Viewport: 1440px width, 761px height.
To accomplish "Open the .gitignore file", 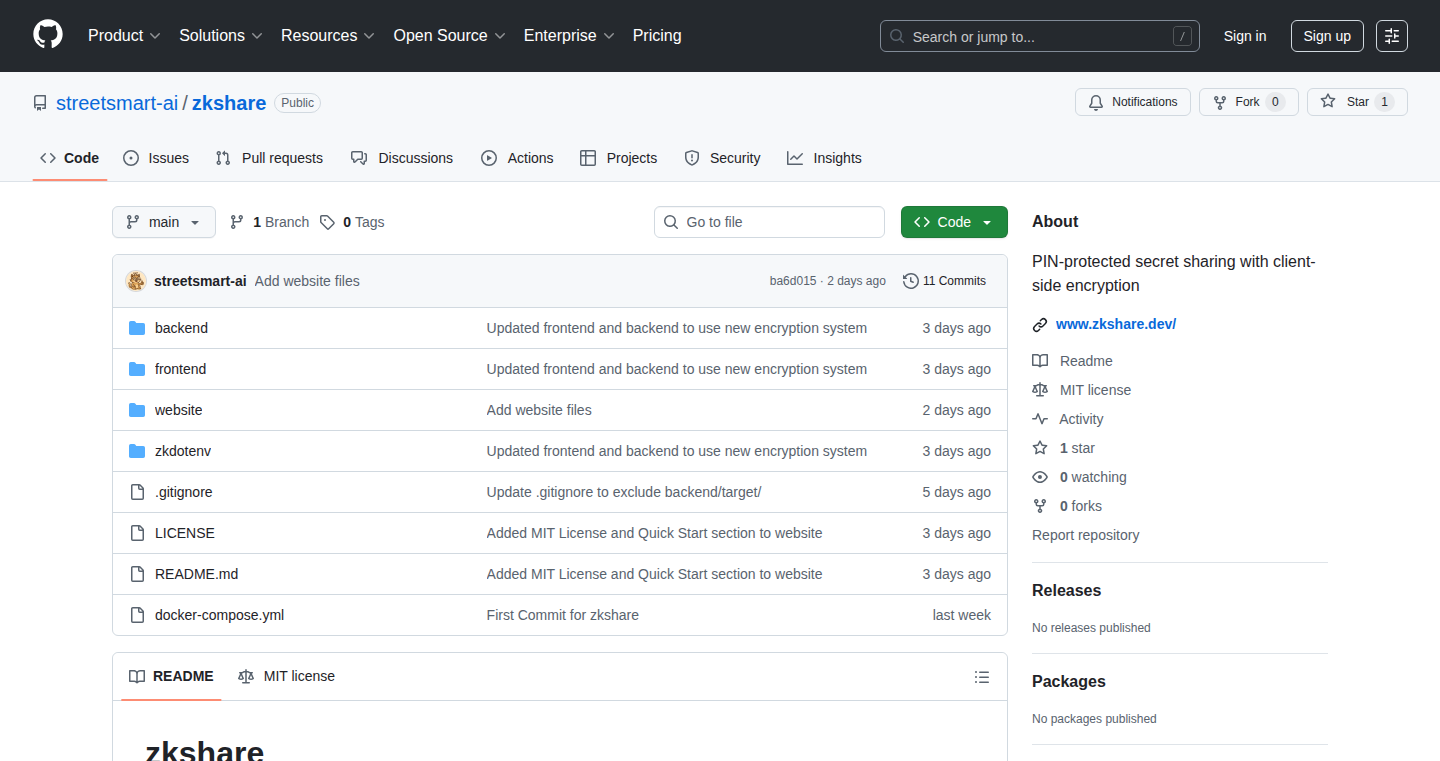I will [x=183, y=492].
